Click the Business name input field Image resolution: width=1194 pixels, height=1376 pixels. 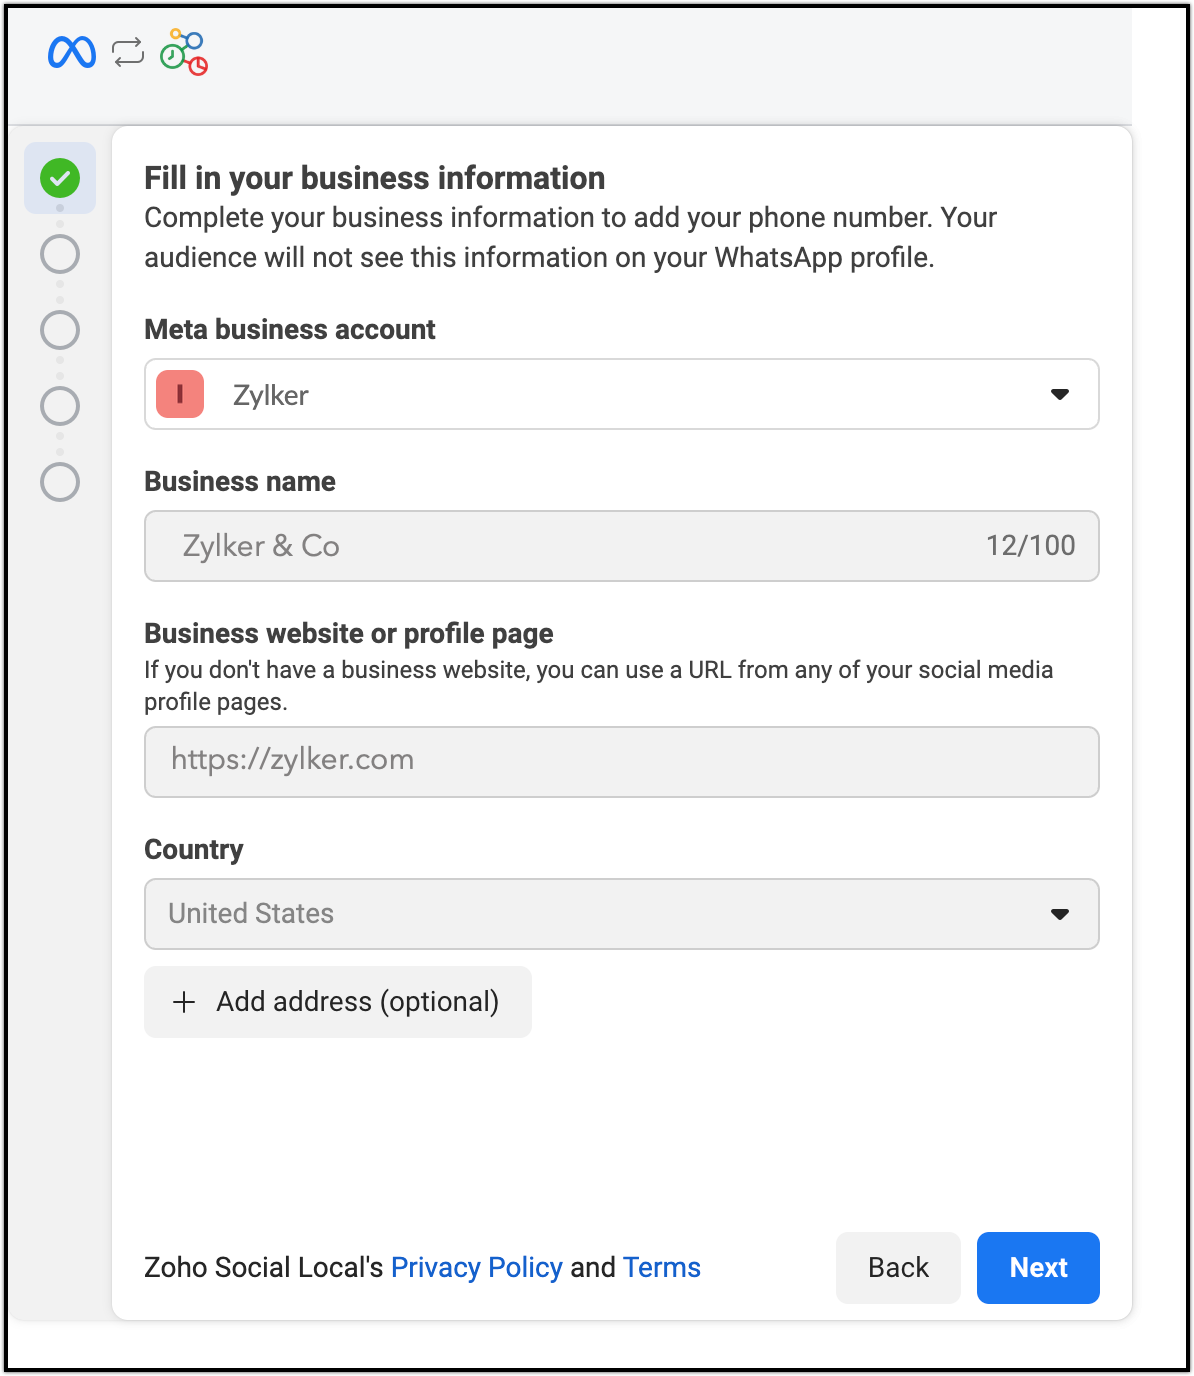[x=622, y=546]
